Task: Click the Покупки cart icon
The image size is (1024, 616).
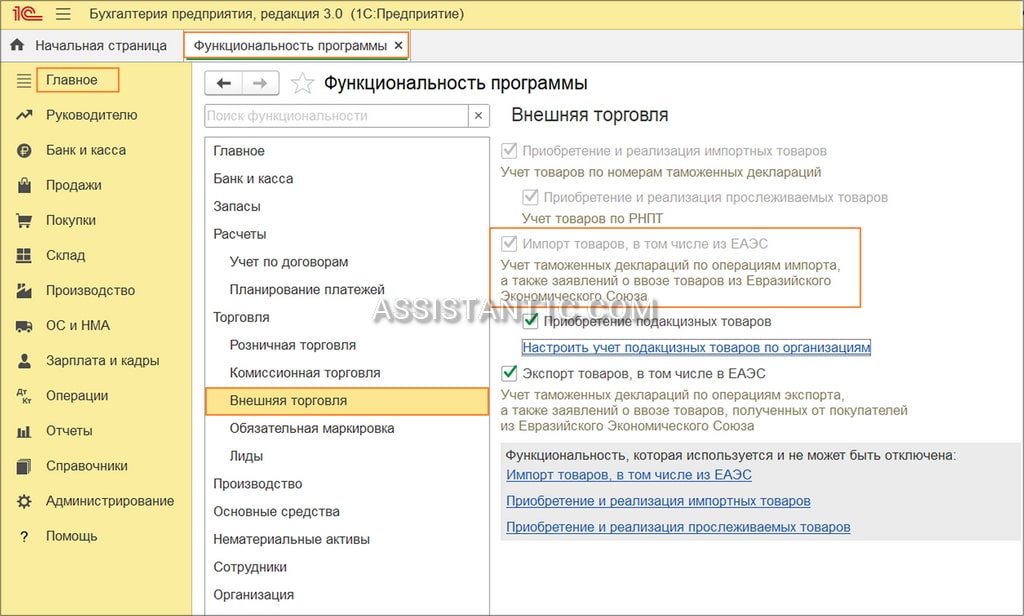Action: (24, 220)
